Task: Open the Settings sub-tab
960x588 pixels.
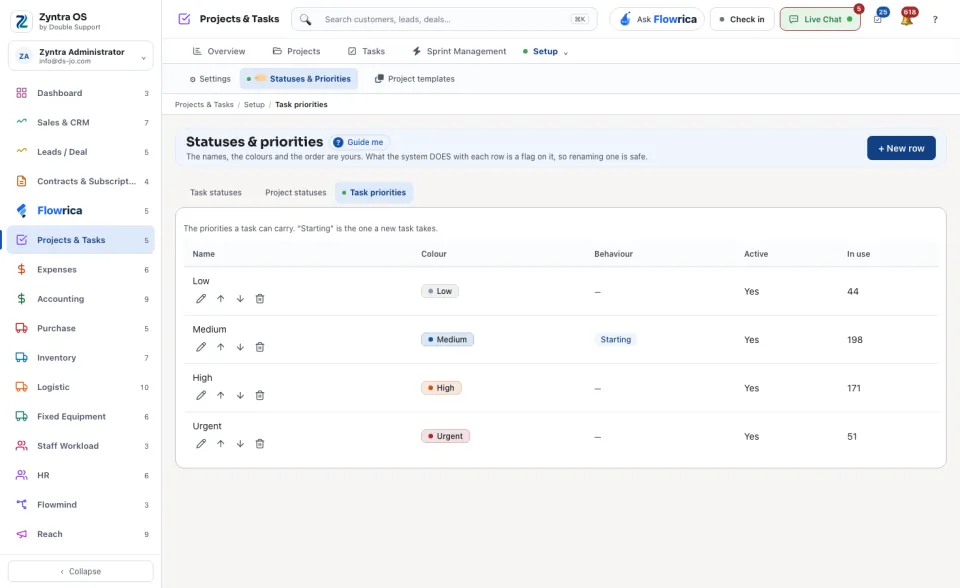Action: coord(210,79)
